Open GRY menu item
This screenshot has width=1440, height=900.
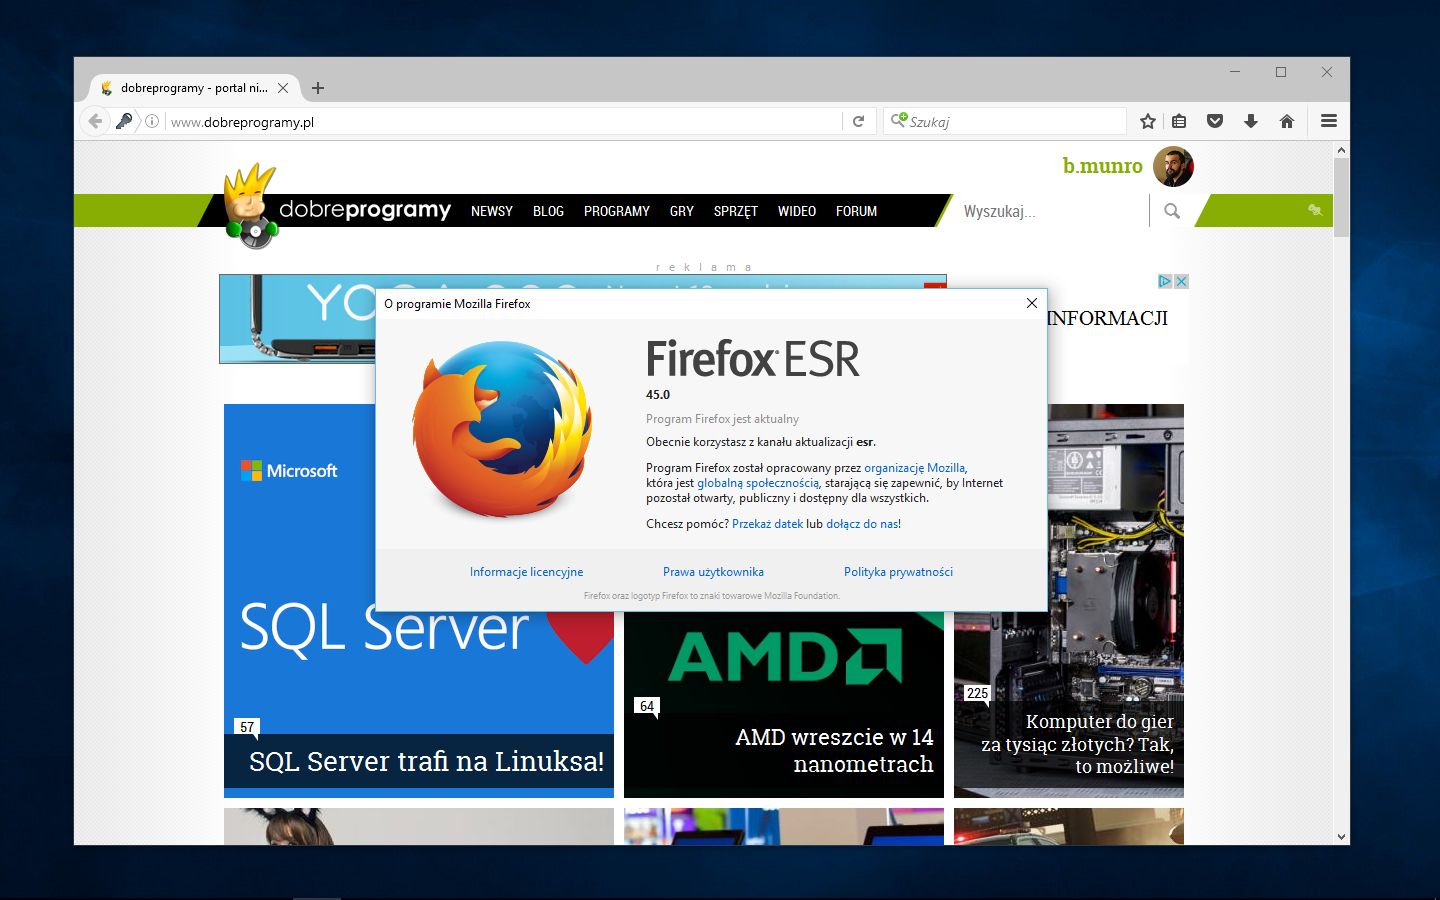682,211
